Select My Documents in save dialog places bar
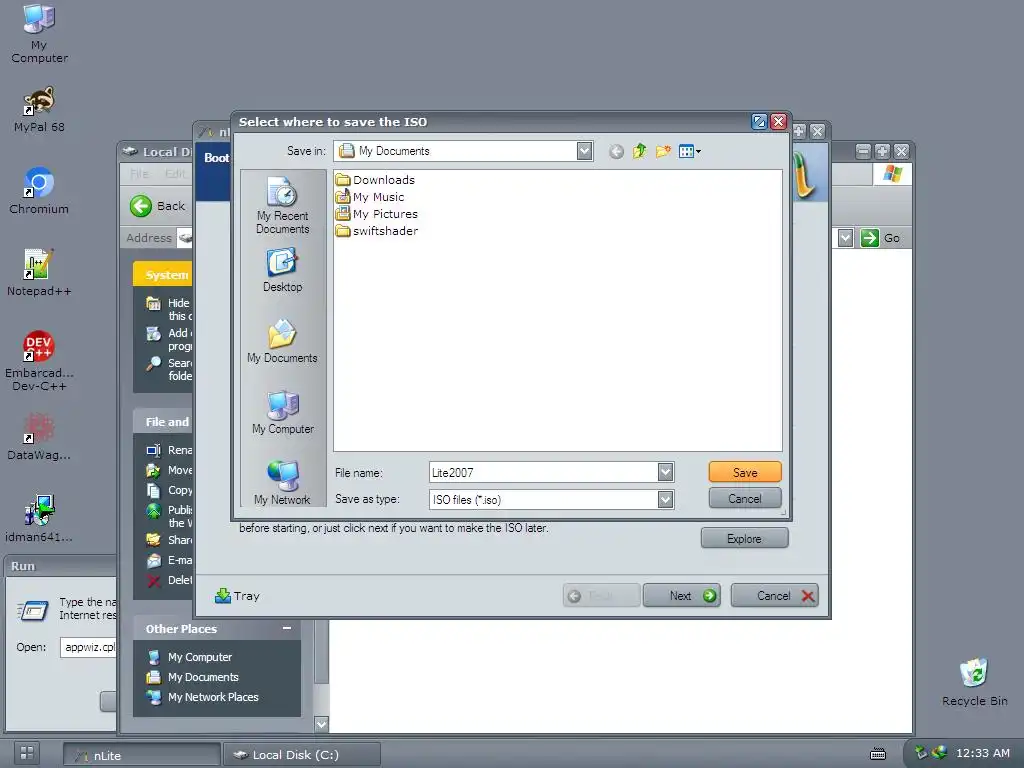 point(282,341)
